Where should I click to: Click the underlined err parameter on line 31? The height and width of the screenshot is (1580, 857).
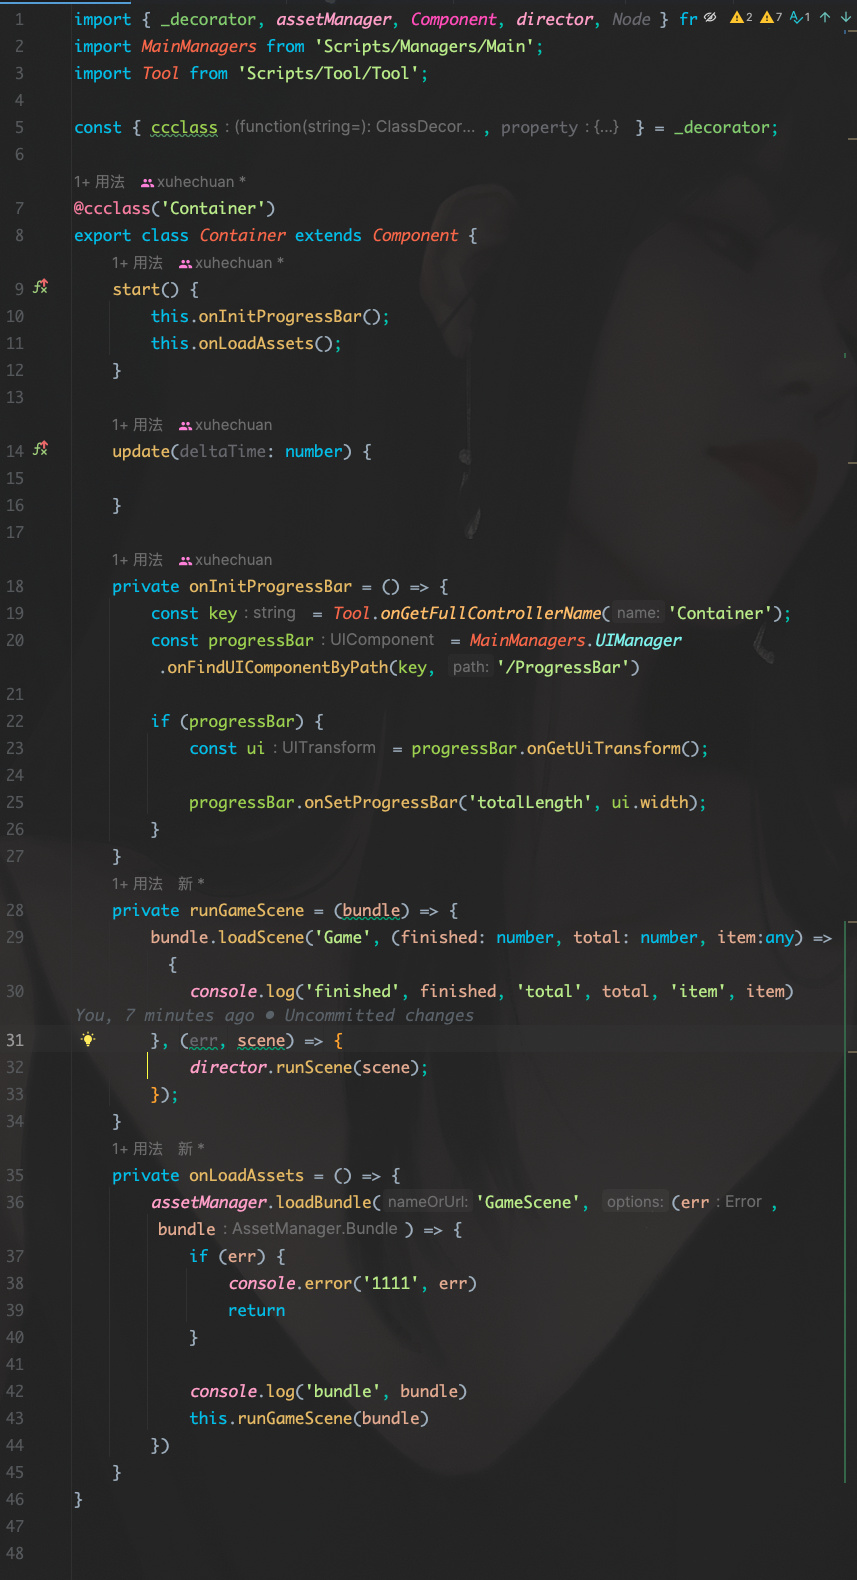[203, 1040]
